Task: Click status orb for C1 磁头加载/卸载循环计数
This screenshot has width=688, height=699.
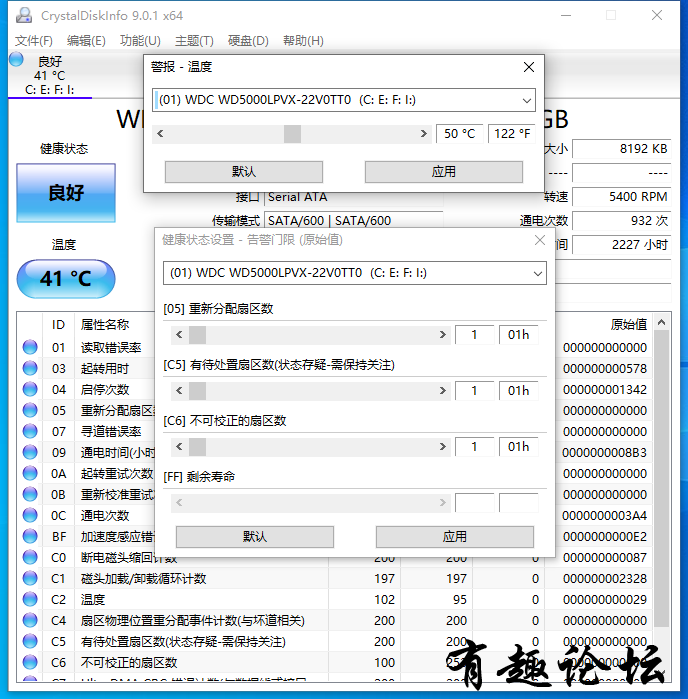Action: coord(30,578)
